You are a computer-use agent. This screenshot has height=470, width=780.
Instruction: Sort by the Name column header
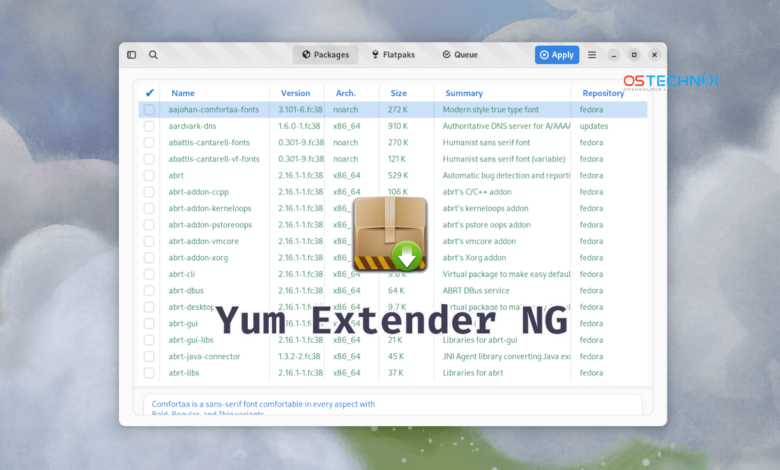point(183,93)
